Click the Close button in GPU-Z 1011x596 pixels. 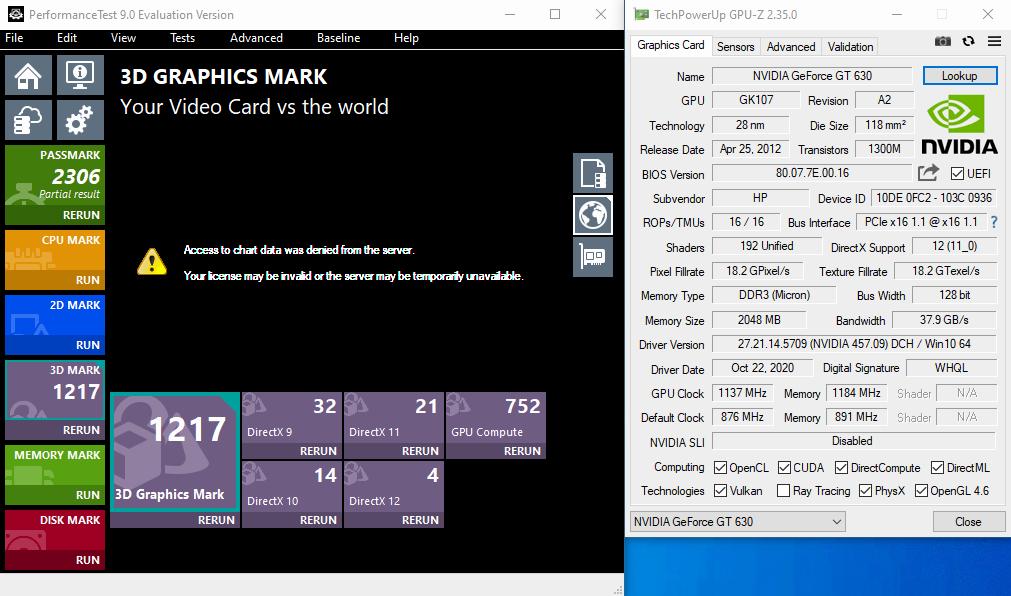click(x=968, y=521)
